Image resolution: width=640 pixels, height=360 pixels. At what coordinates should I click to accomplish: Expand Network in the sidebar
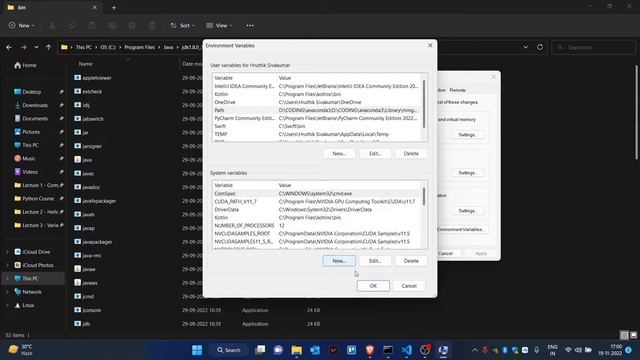tap(7, 292)
